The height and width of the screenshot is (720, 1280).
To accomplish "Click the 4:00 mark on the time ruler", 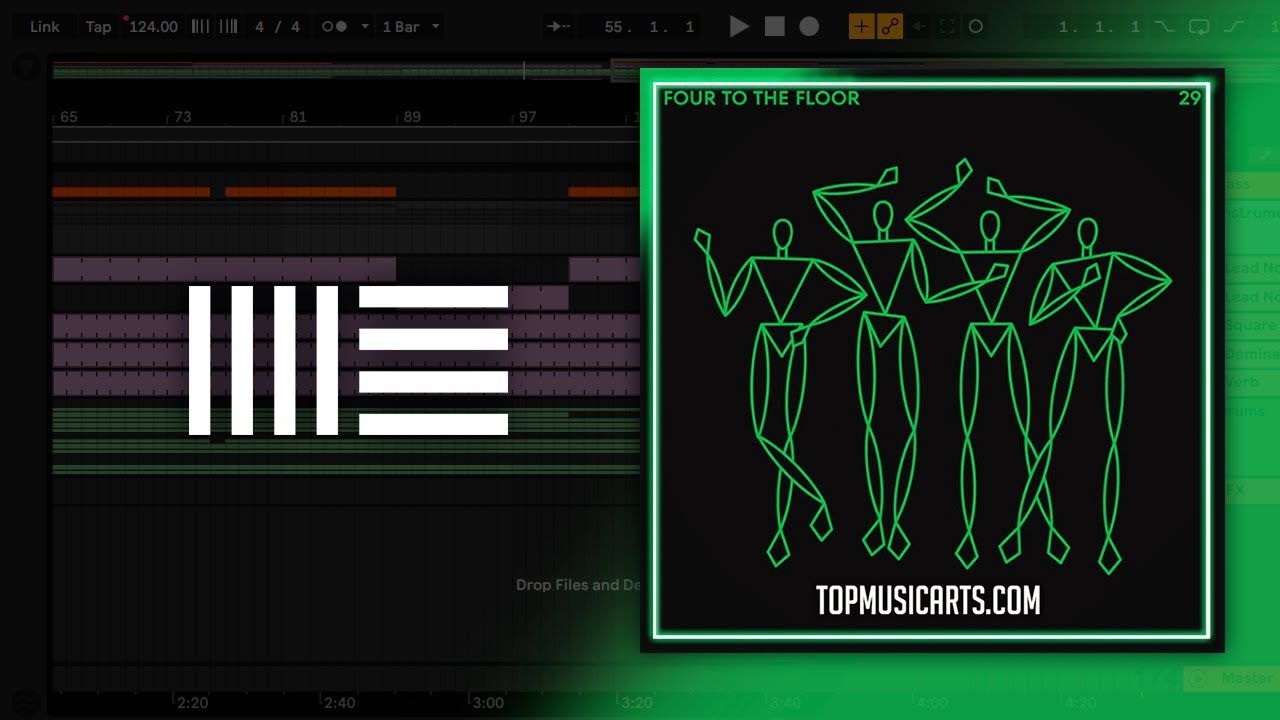I will tap(932, 703).
